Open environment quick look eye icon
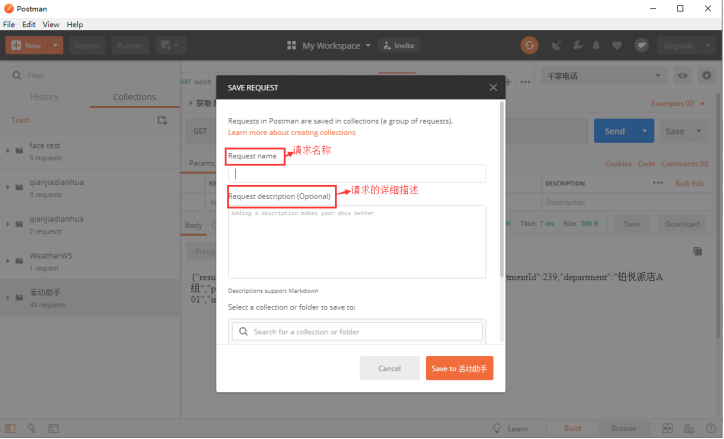The height and width of the screenshot is (439, 724). [682, 76]
